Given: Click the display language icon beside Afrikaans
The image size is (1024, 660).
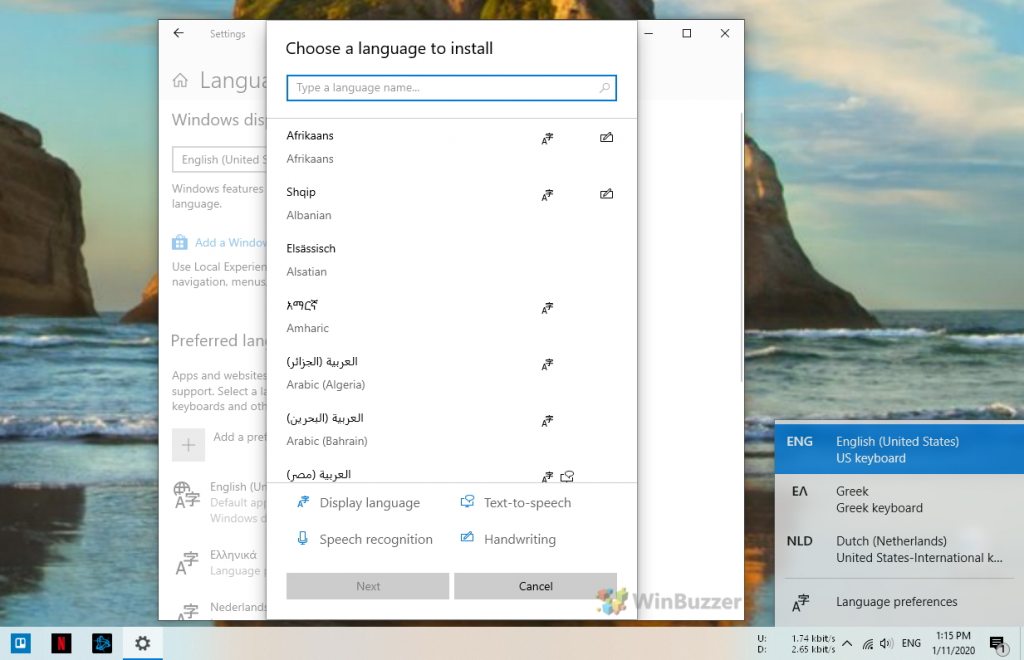Looking at the screenshot, I should (547, 137).
